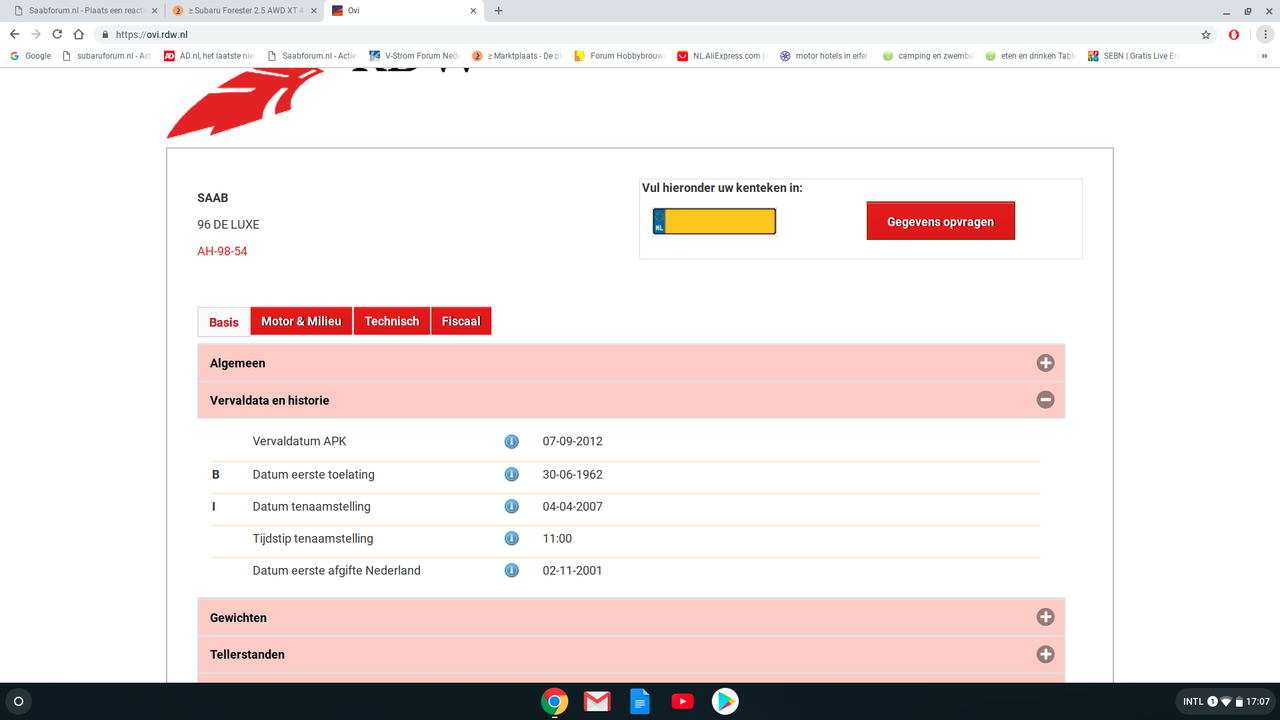Screen dimensions: 1280x720
Task: Select the Basis tab
Action: click(x=224, y=321)
